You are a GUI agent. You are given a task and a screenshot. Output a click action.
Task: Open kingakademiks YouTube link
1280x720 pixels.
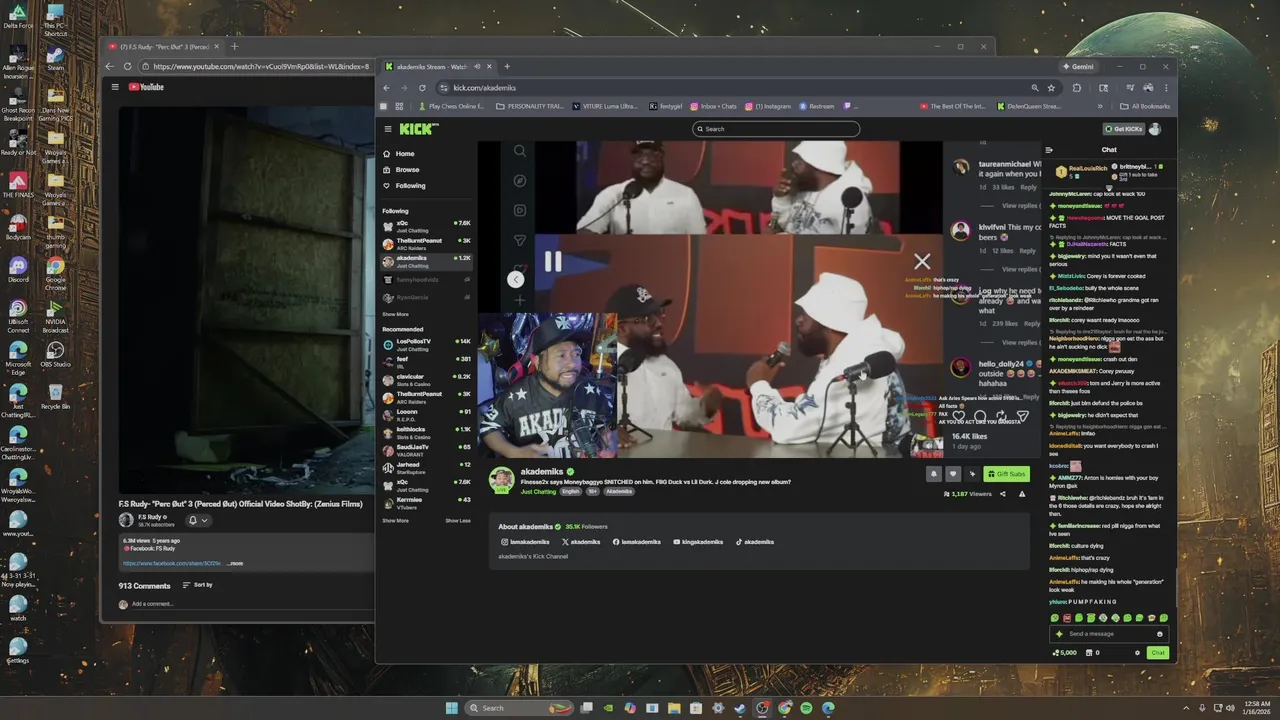698,542
